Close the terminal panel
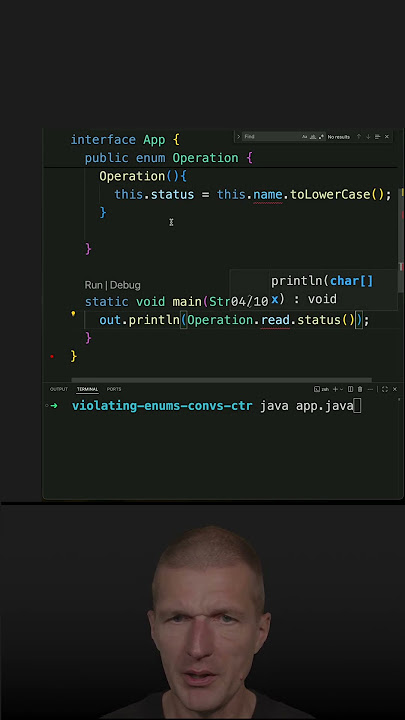The image size is (405, 720). (394, 389)
